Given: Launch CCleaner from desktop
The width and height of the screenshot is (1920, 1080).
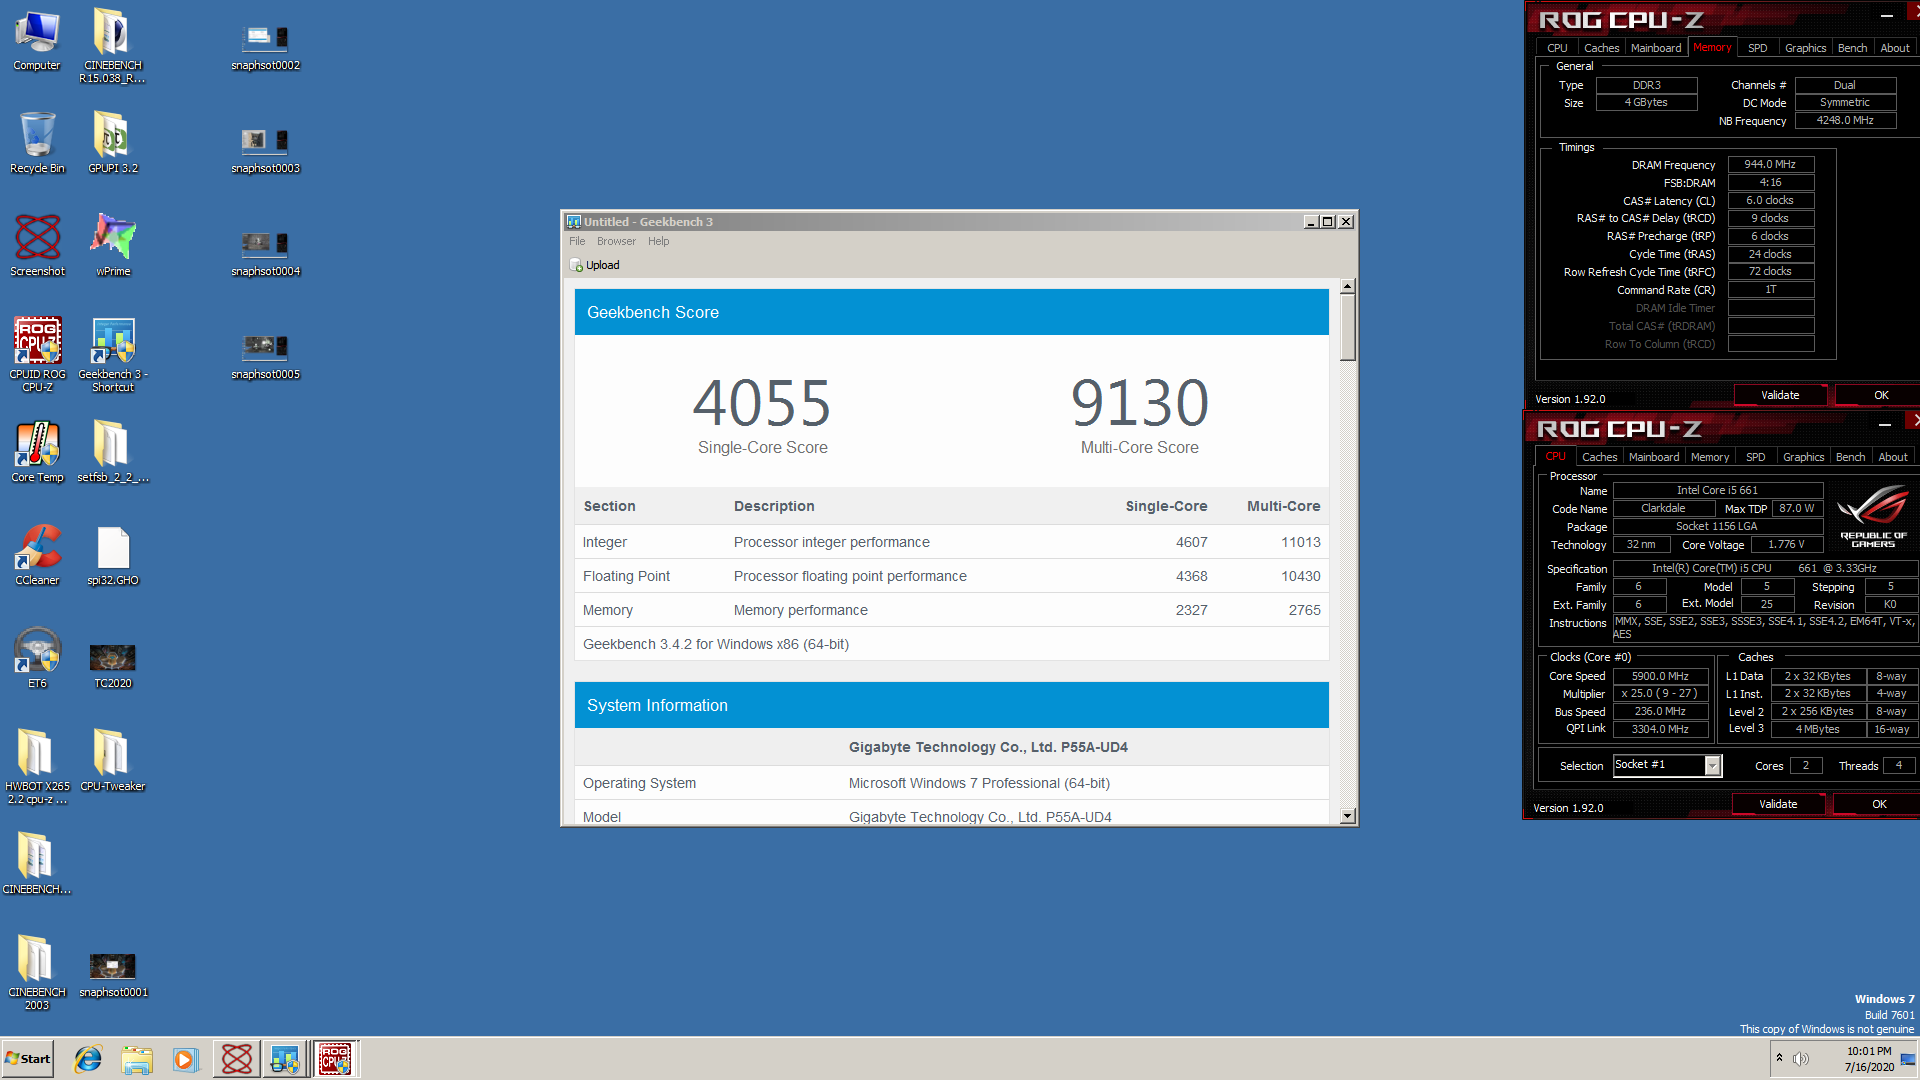Looking at the screenshot, I should [37, 555].
